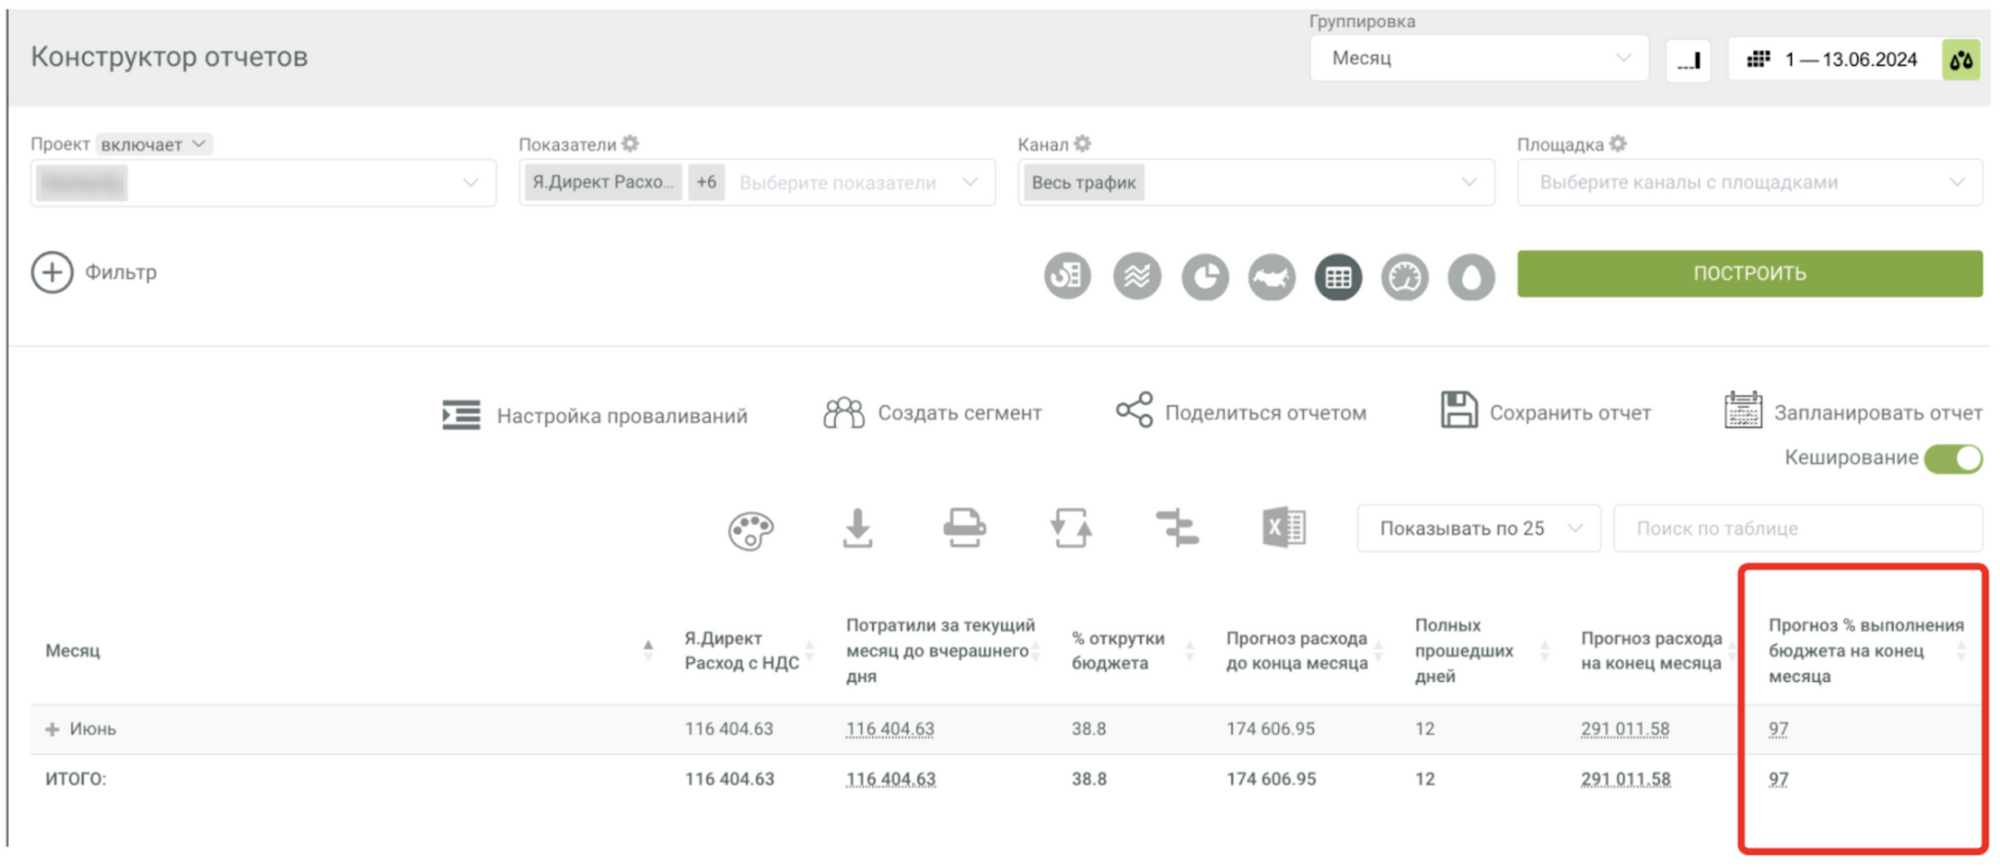The width and height of the screenshot is (2000, 867).
Task: Open the gauge speedometer view
Action: point(1404,277)
